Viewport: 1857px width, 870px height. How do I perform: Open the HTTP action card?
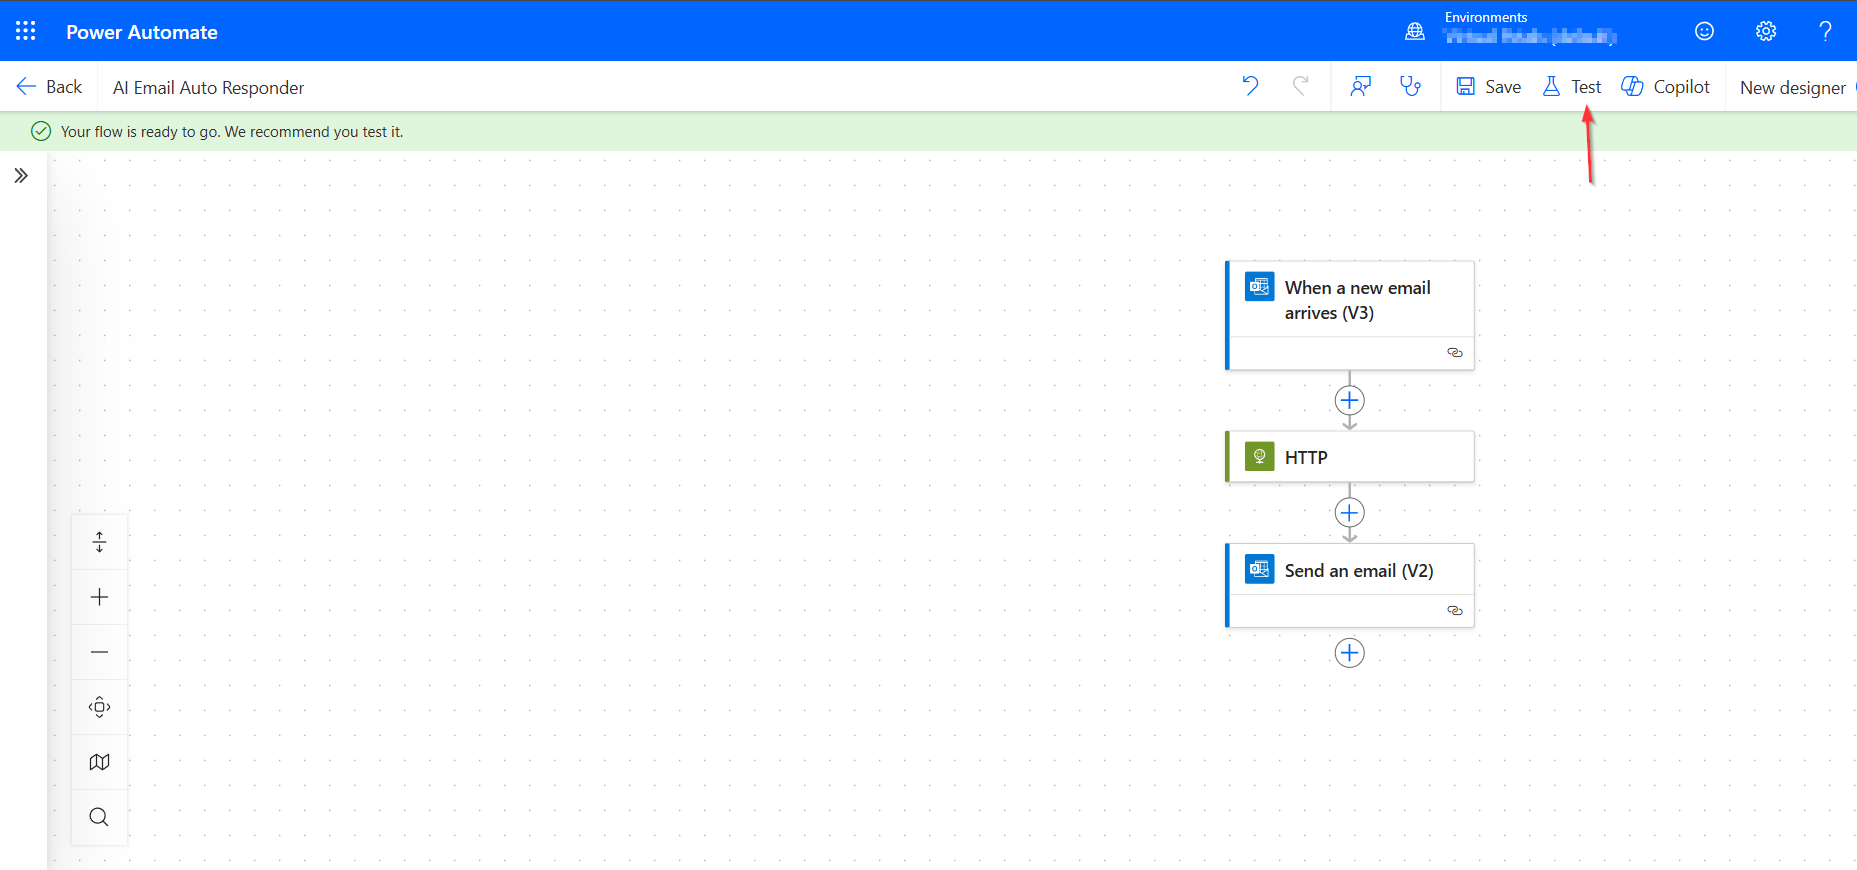click(x=1350, y=457)
